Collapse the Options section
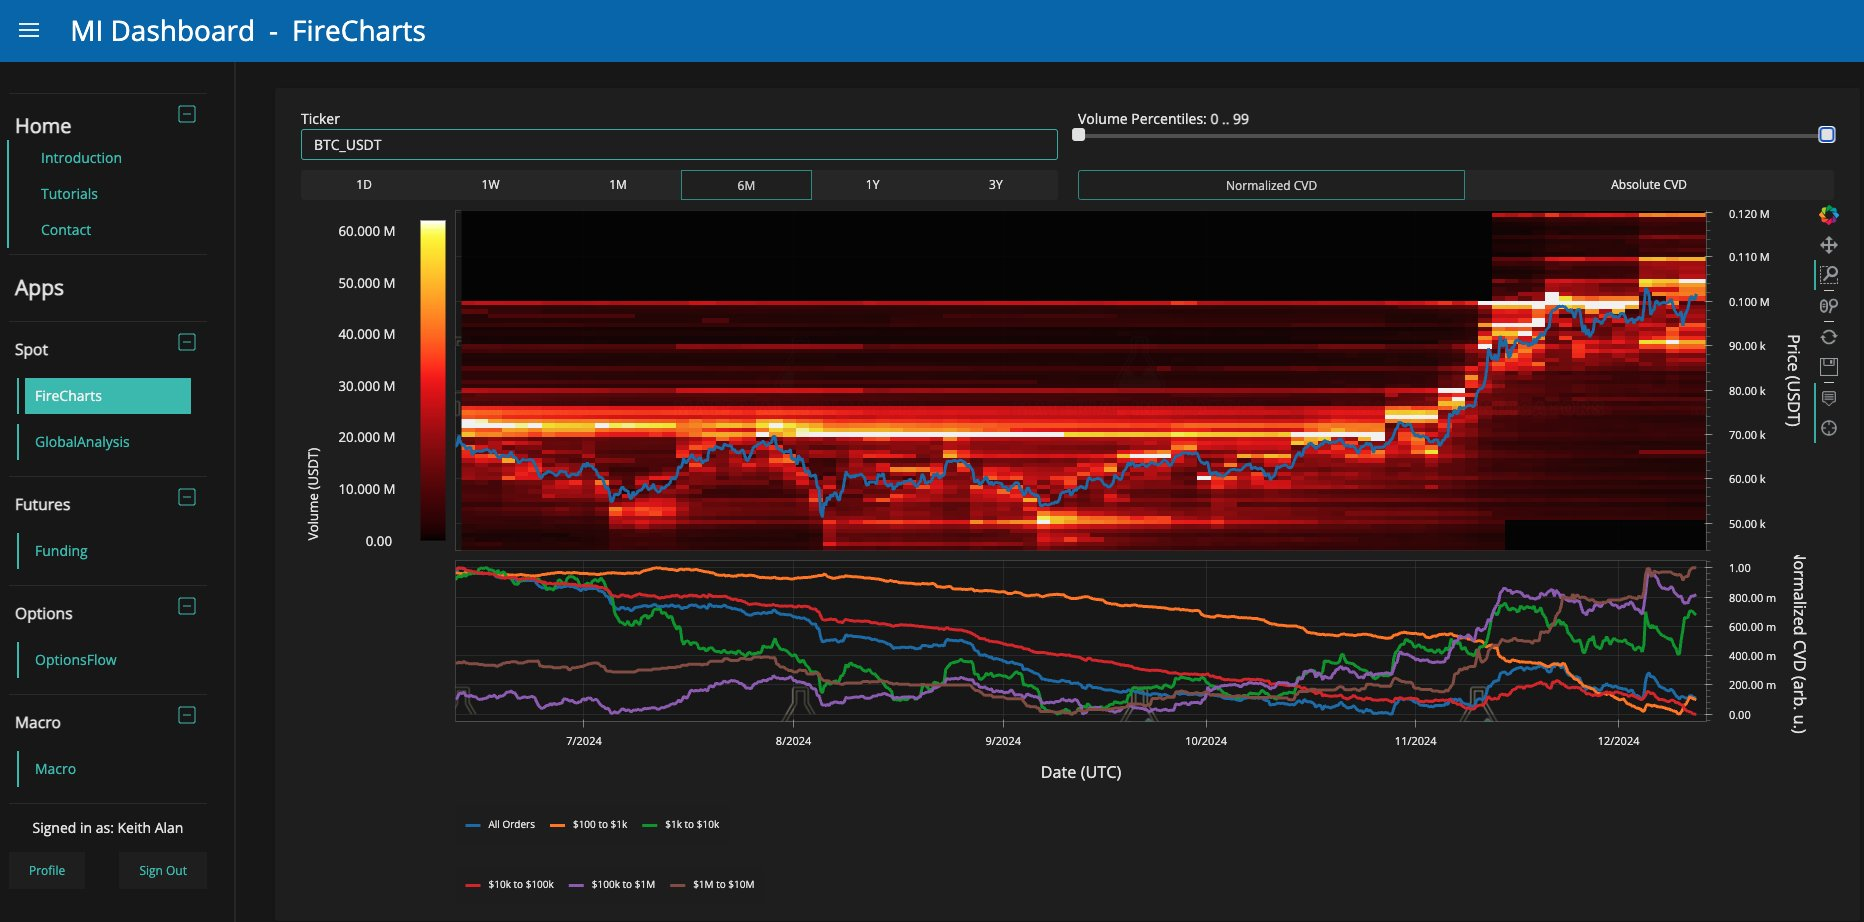 (x=187, y=606)
